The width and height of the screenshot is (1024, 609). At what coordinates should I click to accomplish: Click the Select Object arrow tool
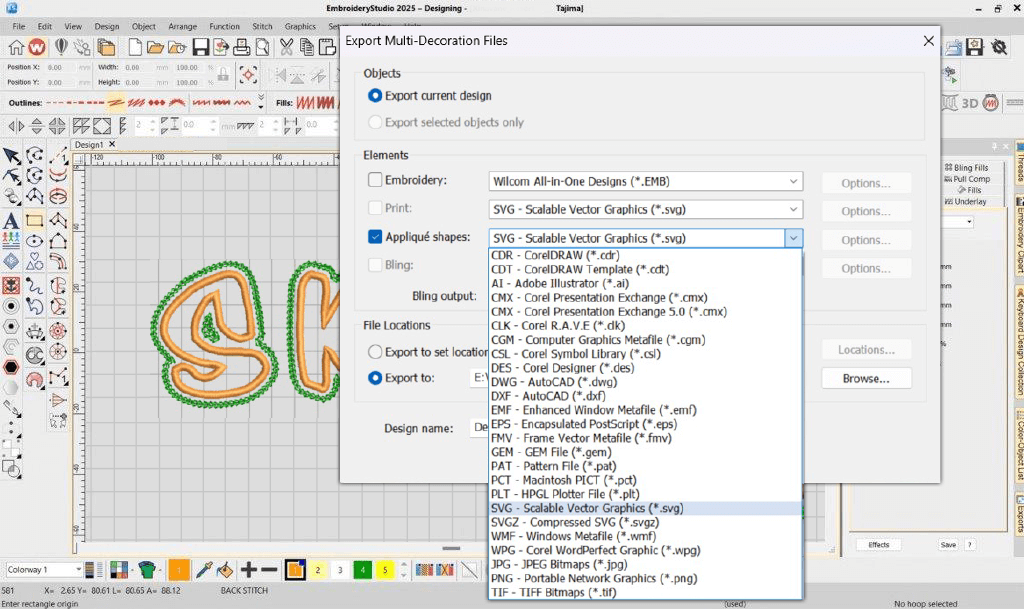click(11, 156)
